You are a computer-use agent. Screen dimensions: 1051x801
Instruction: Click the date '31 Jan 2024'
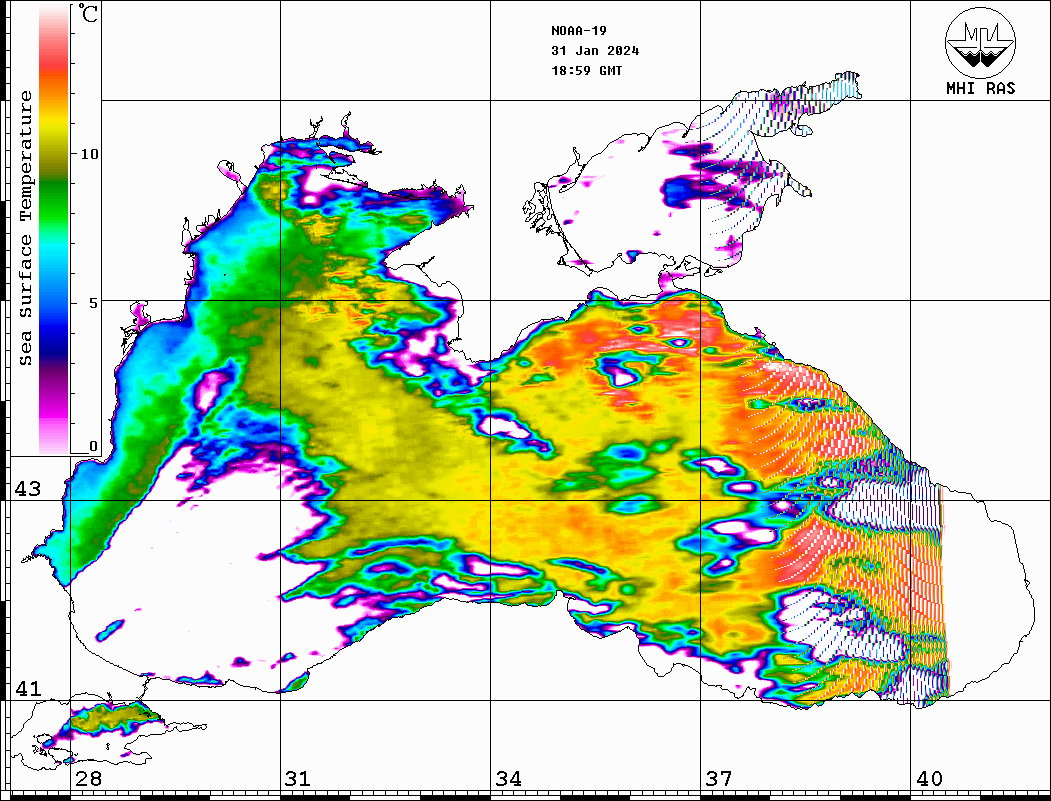595,51
